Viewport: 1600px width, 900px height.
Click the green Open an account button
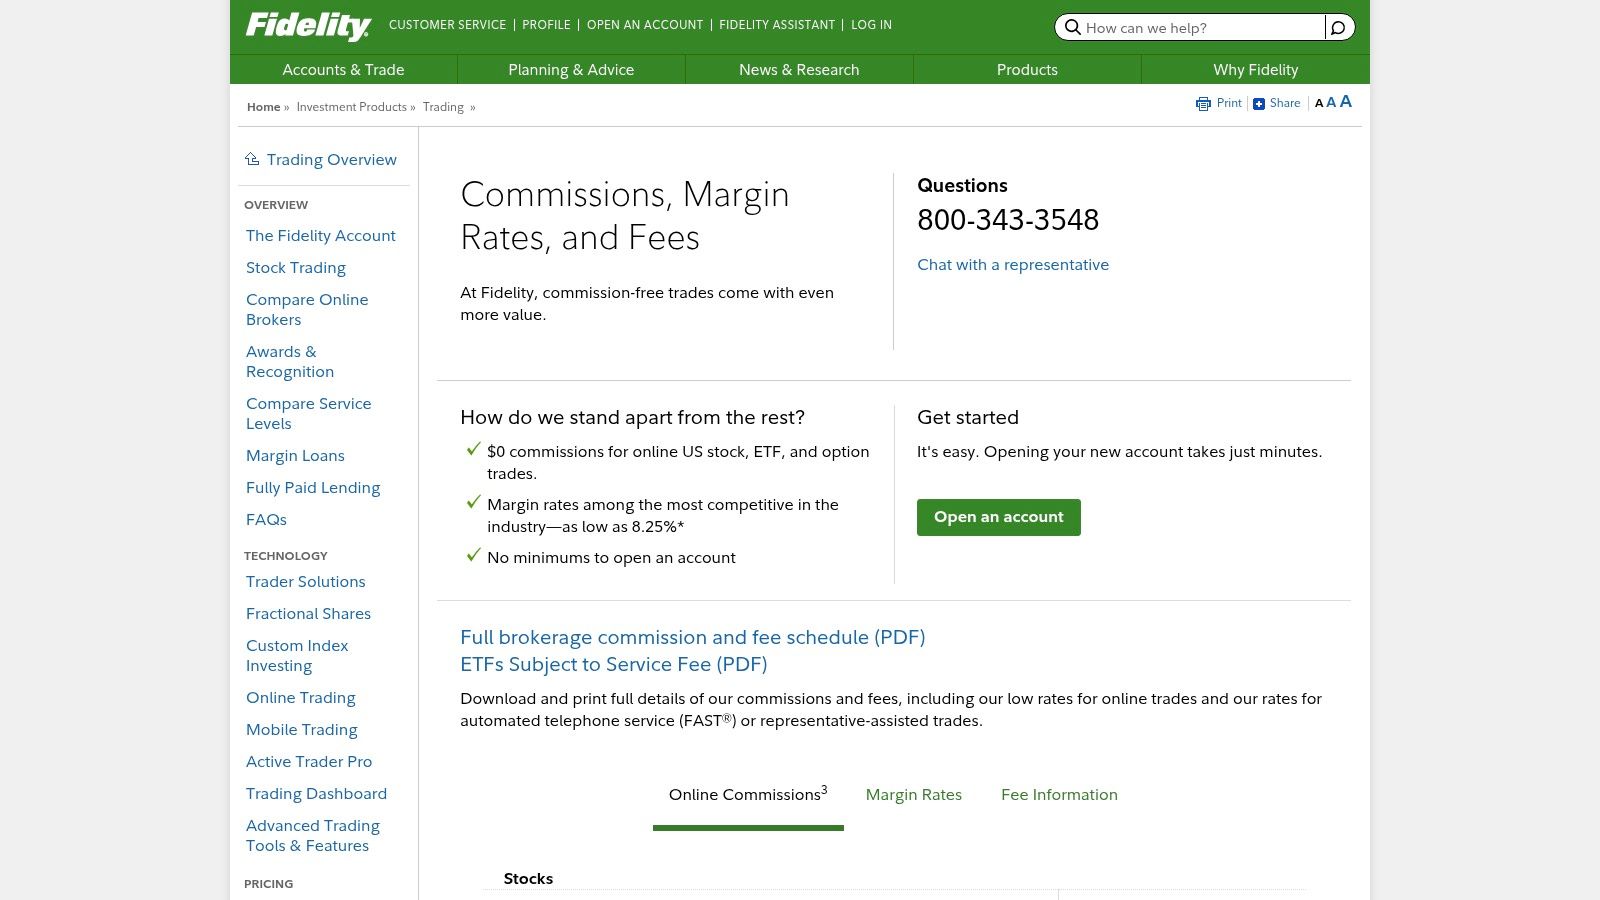click(999, 517)
